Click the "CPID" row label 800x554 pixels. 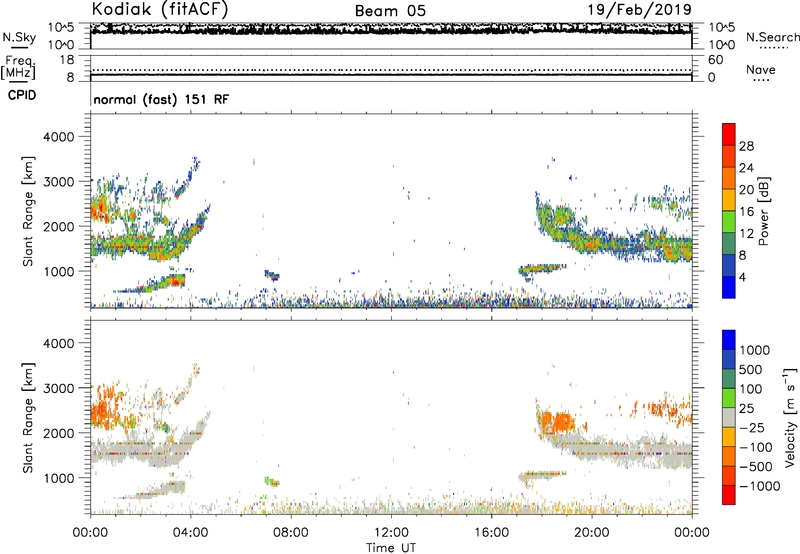(22, 95)
